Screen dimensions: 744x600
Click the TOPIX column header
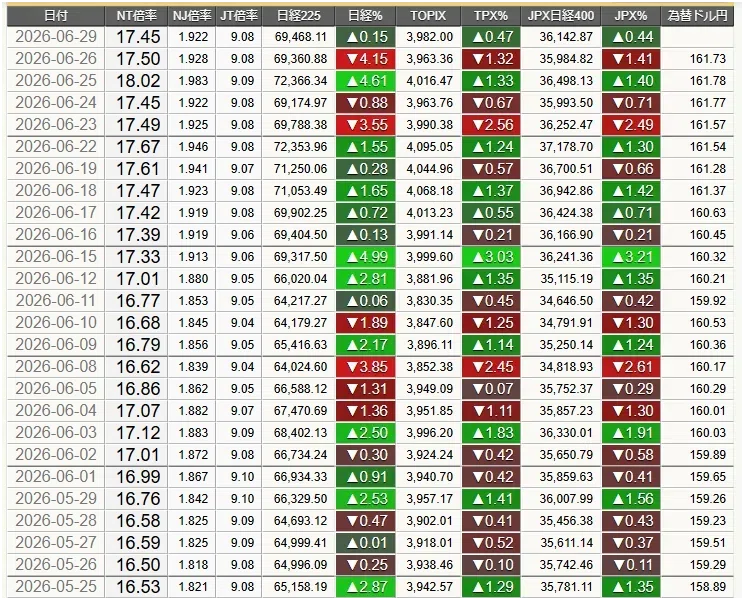428,16
